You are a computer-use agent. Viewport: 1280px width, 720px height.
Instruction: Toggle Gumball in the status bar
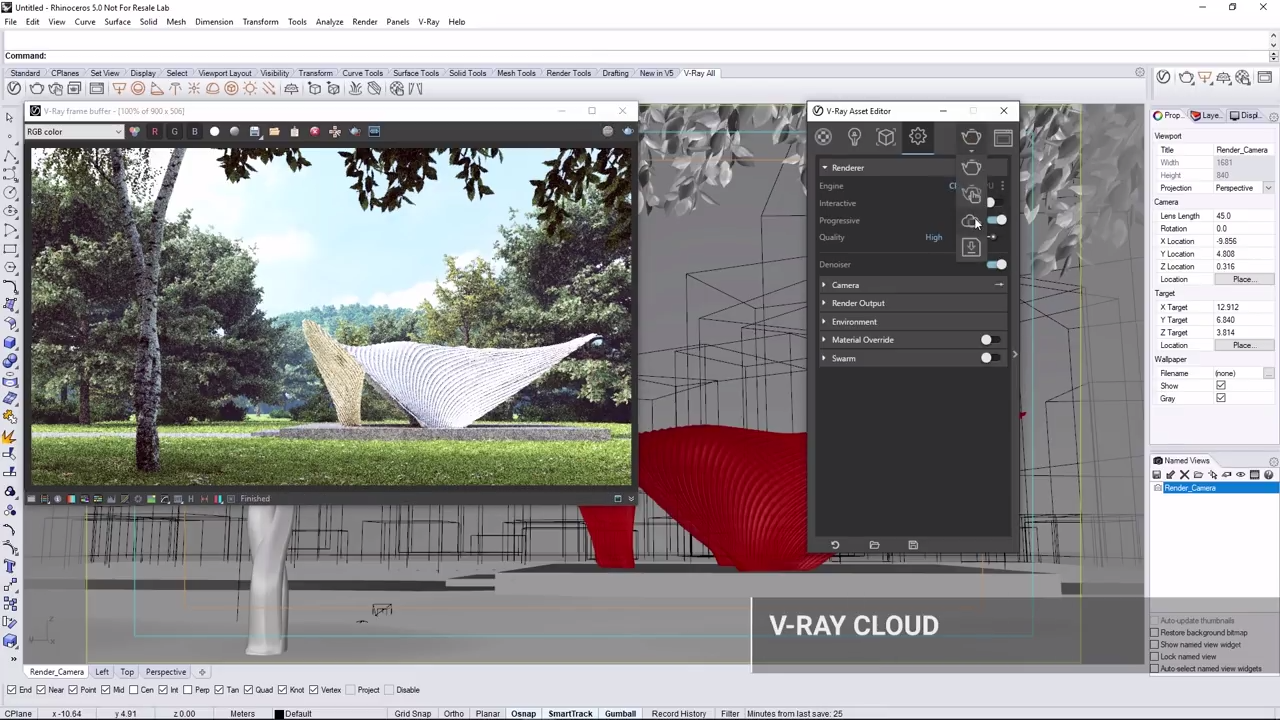620,714
